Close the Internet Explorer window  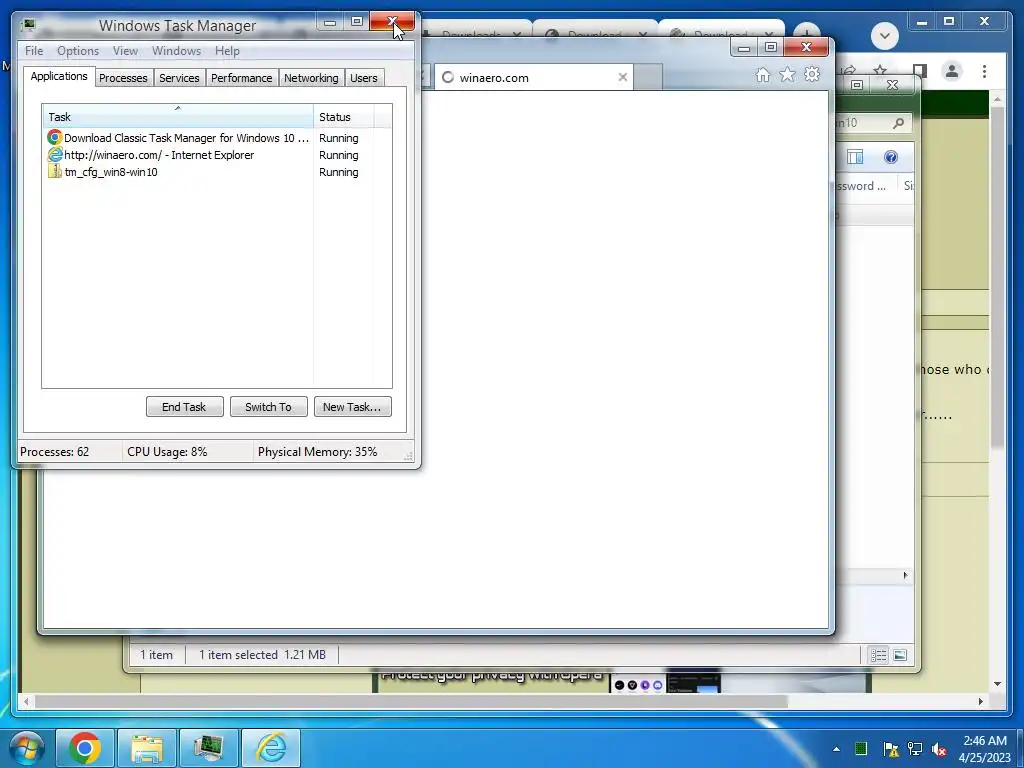click(x=807, y=47)
